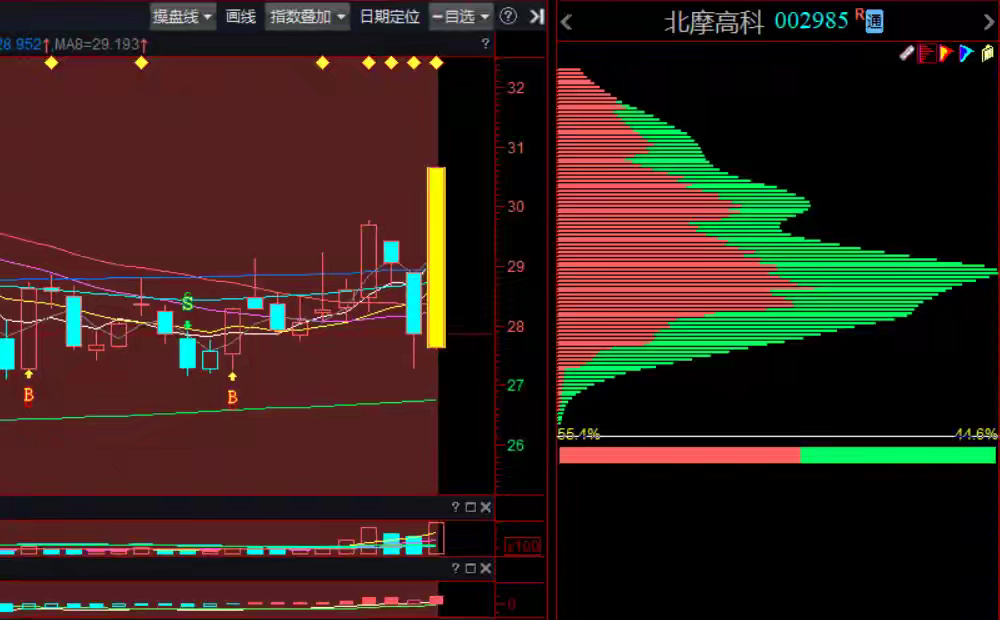This screenshot has height=620, width=1000.
Task: Click help icon on the volume sub-panel
Action: tap(455, 507)
